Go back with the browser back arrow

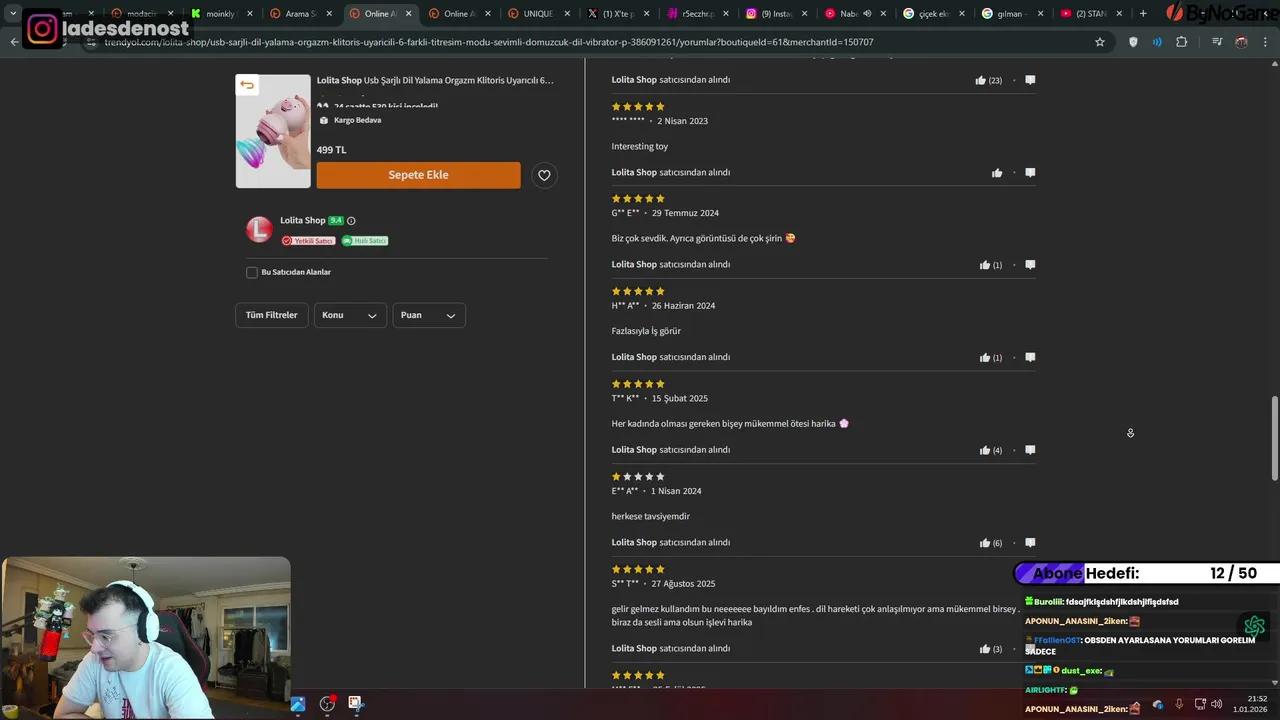pos(14,42)
